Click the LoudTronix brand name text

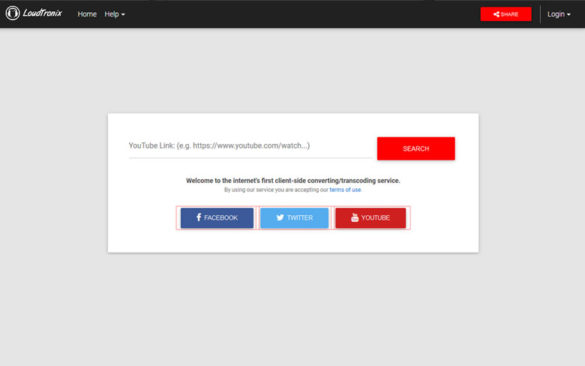click(42, 13)
